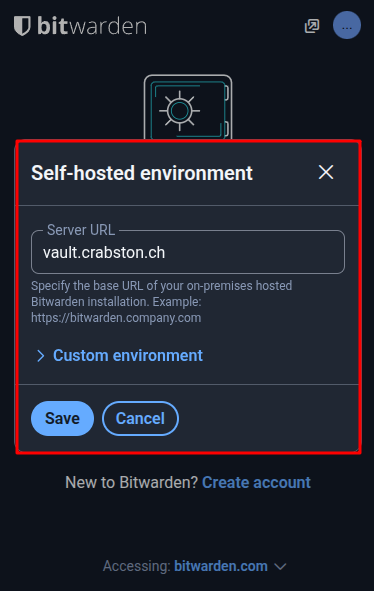The height and width of the screenshot is (591, 374).
Task: Click the safe dial in the illustration
Action: (179, 110)
